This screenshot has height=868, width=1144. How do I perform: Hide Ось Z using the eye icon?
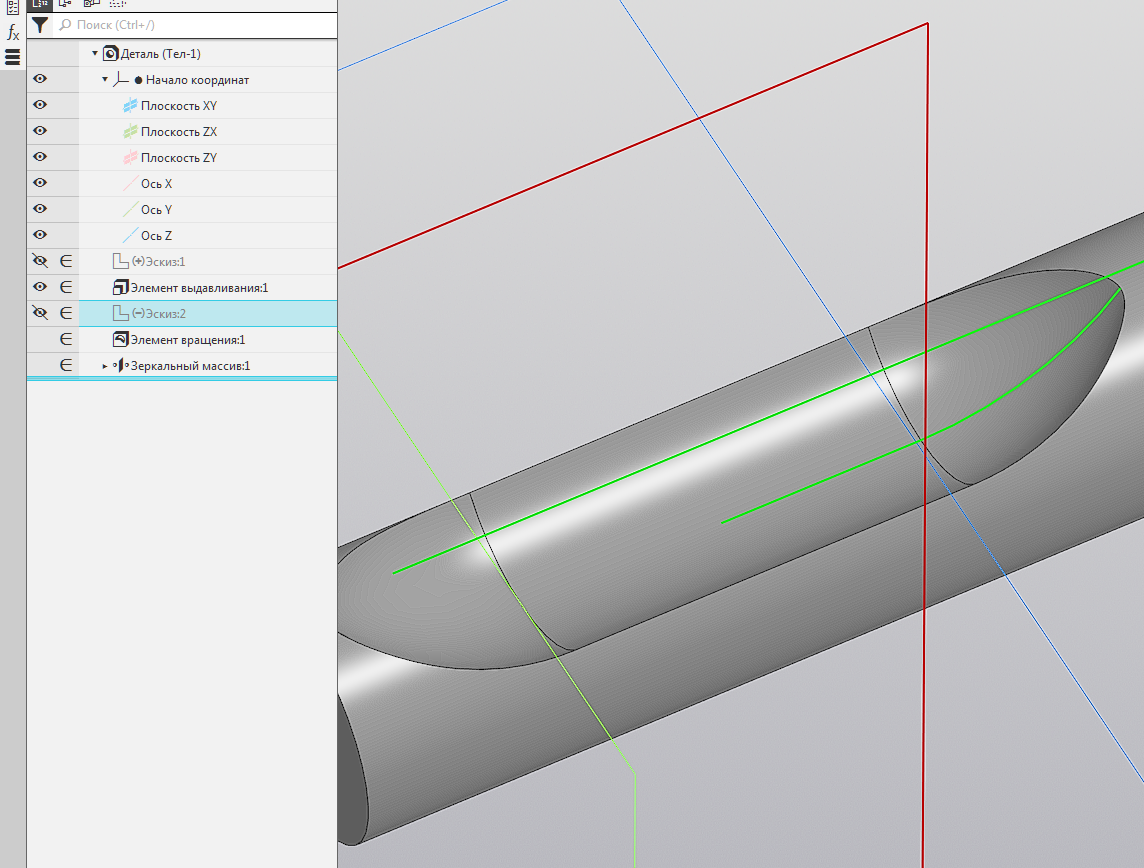pyautogui.click(x=40, y=236)
